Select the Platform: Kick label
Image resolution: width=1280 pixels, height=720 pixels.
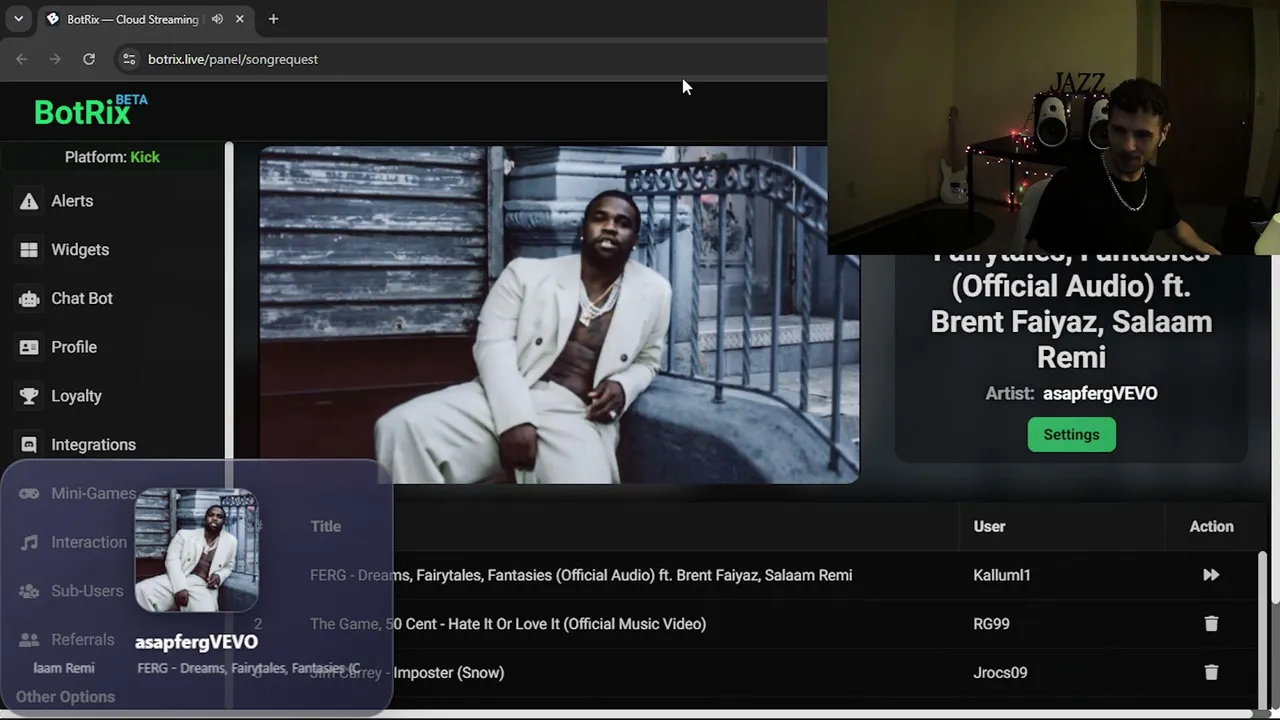click(112, 157)
